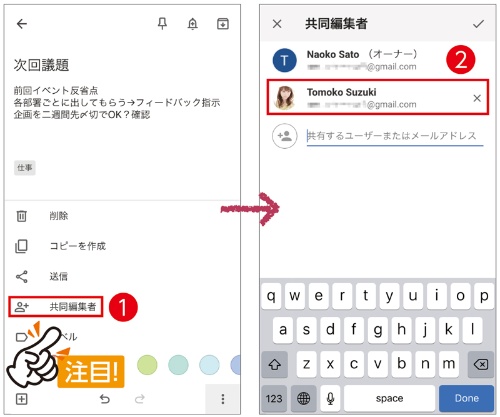Undo the last edit
Image resolution: width=500 pixels, height=417 pixels.
pyautogui.click(x=105, y=399)
